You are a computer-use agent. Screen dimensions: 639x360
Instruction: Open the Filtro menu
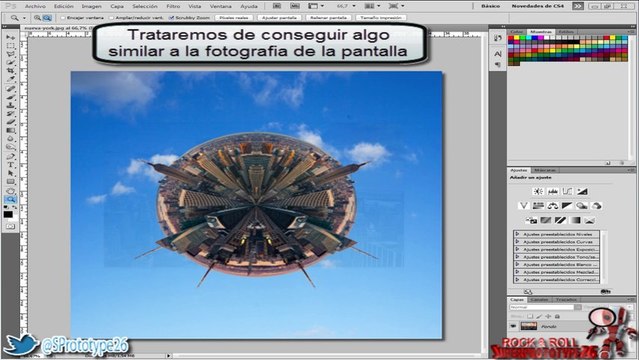pyautogui.click(x=173, y=6)
